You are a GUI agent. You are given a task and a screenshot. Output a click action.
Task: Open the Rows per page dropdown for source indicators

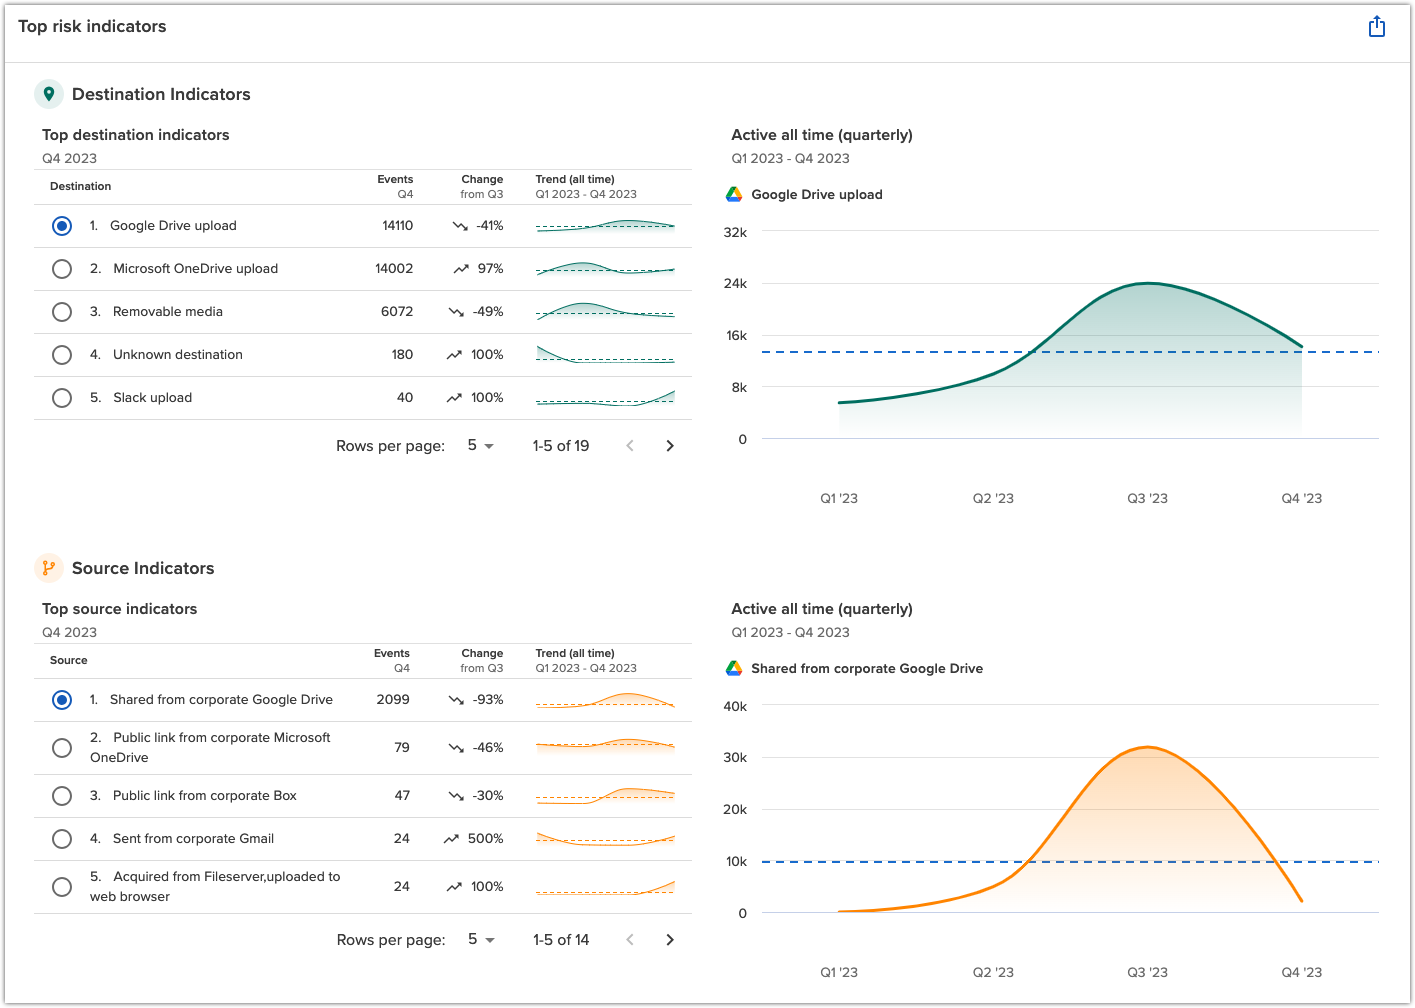click(x=478, y=939)
